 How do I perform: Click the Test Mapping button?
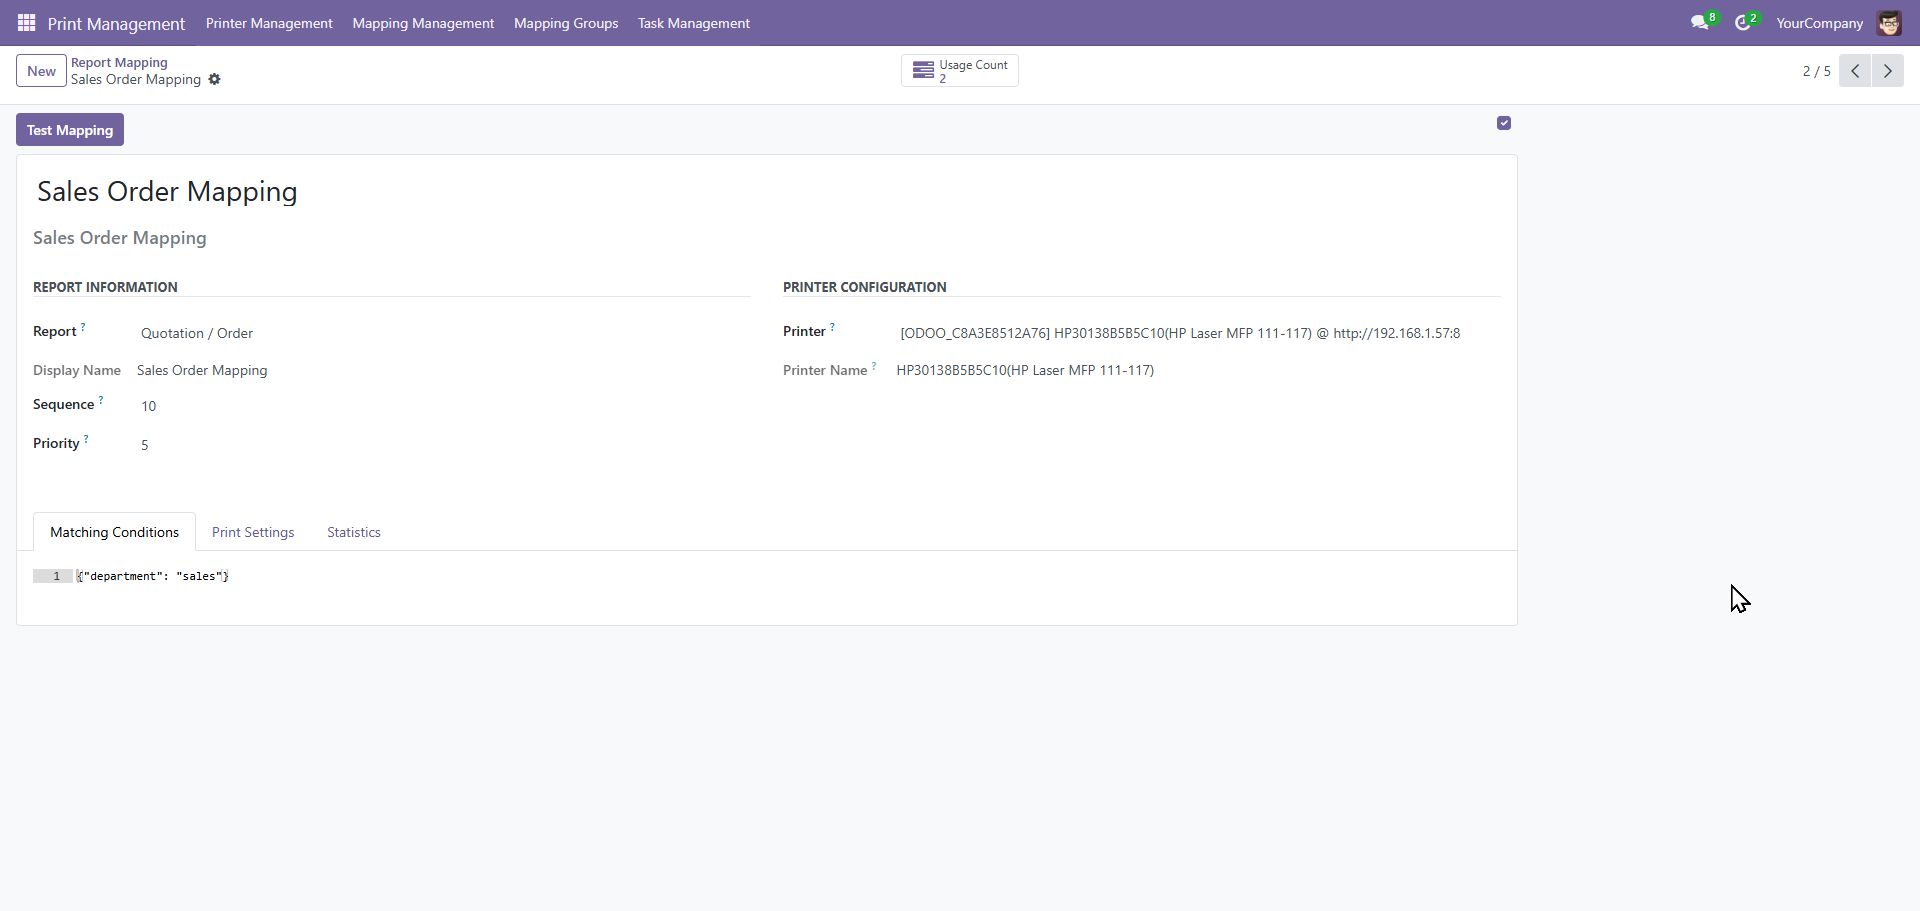(x=70, y=130)
